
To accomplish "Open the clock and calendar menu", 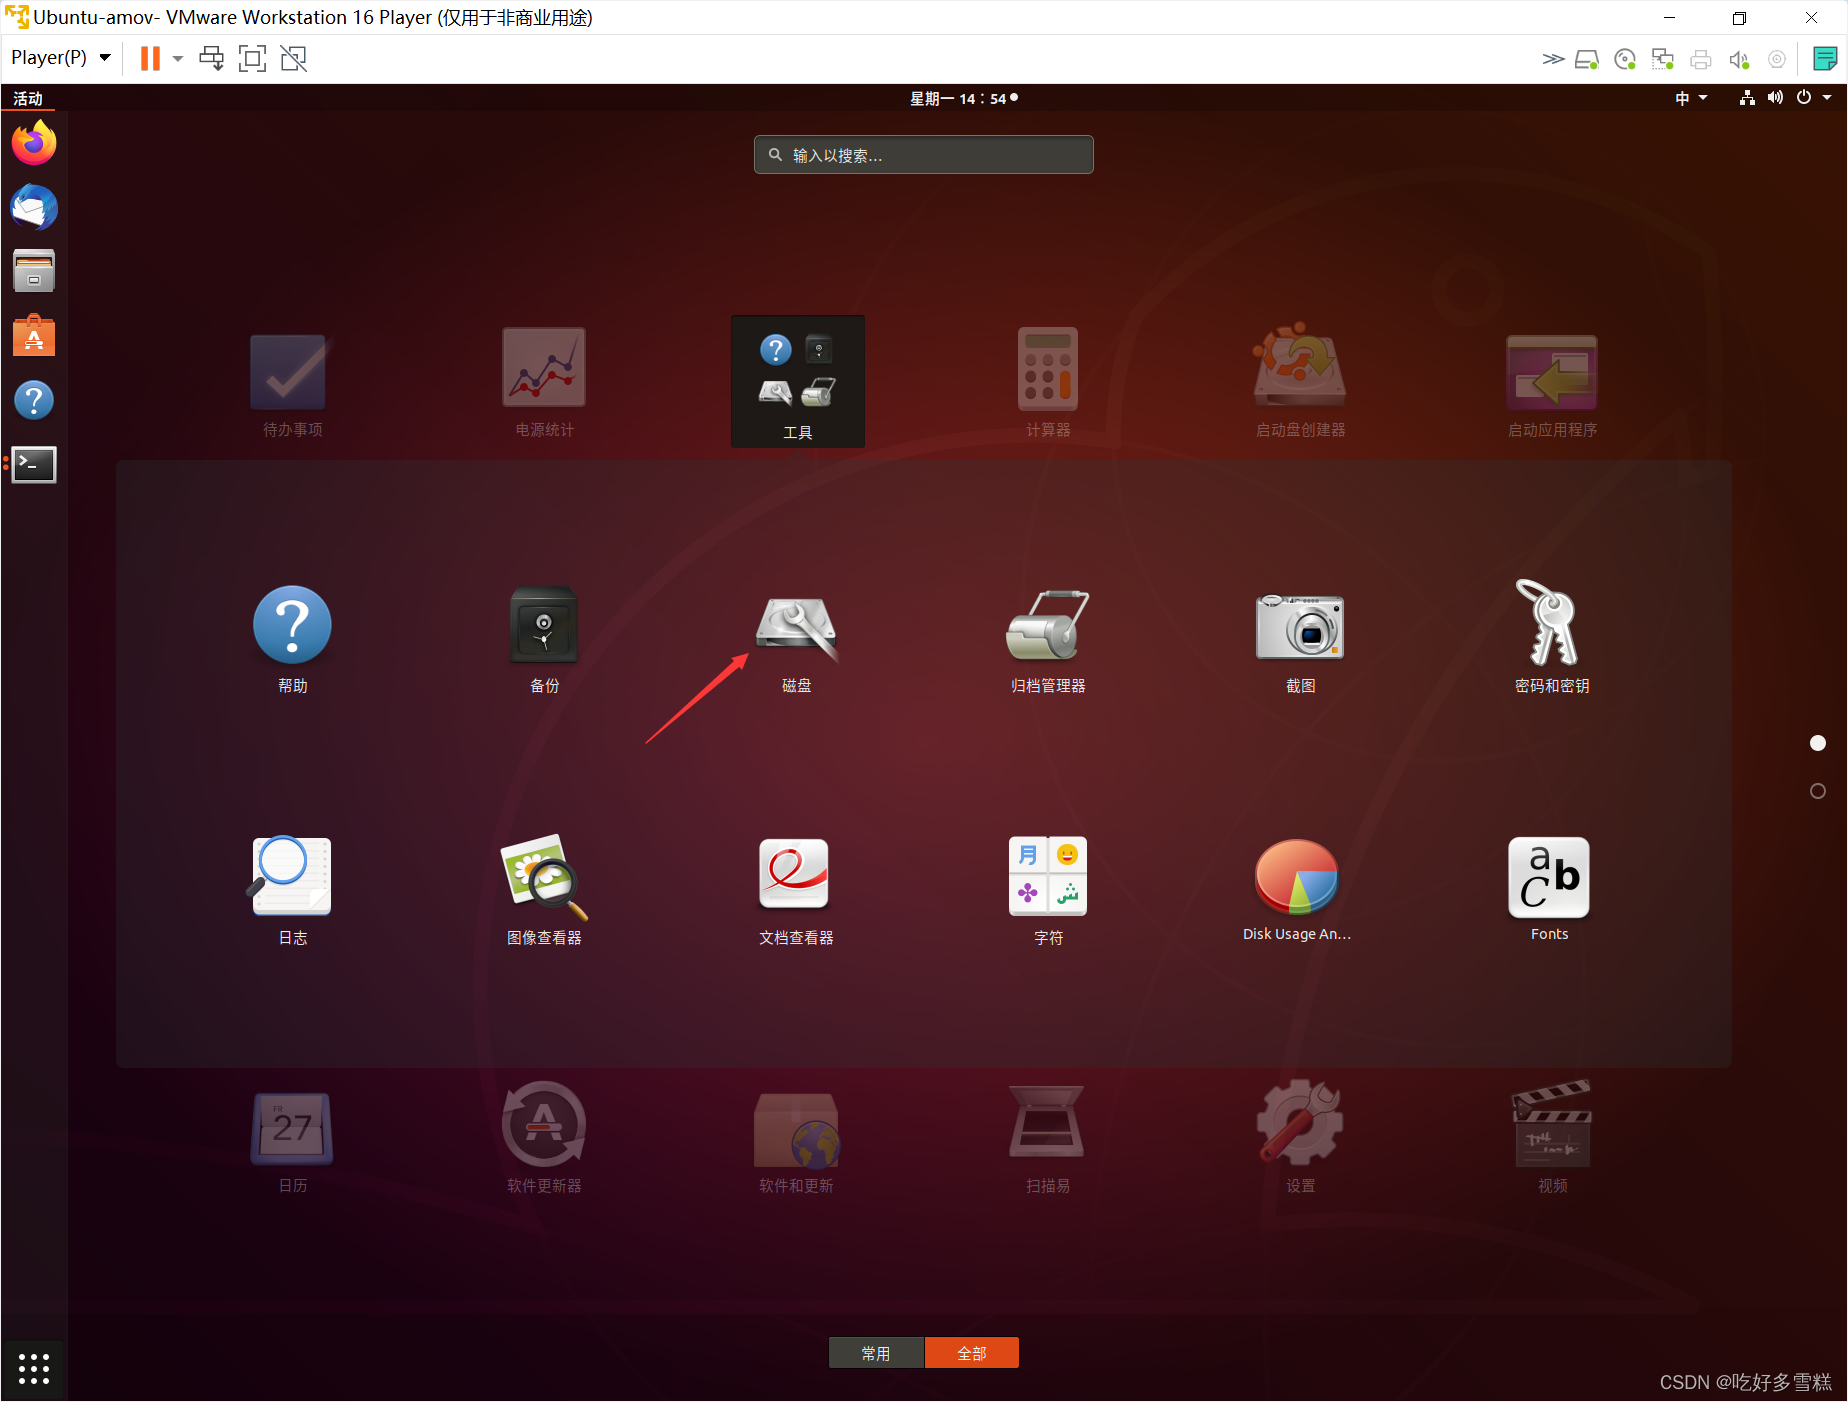I will click(x=964, y=98).
